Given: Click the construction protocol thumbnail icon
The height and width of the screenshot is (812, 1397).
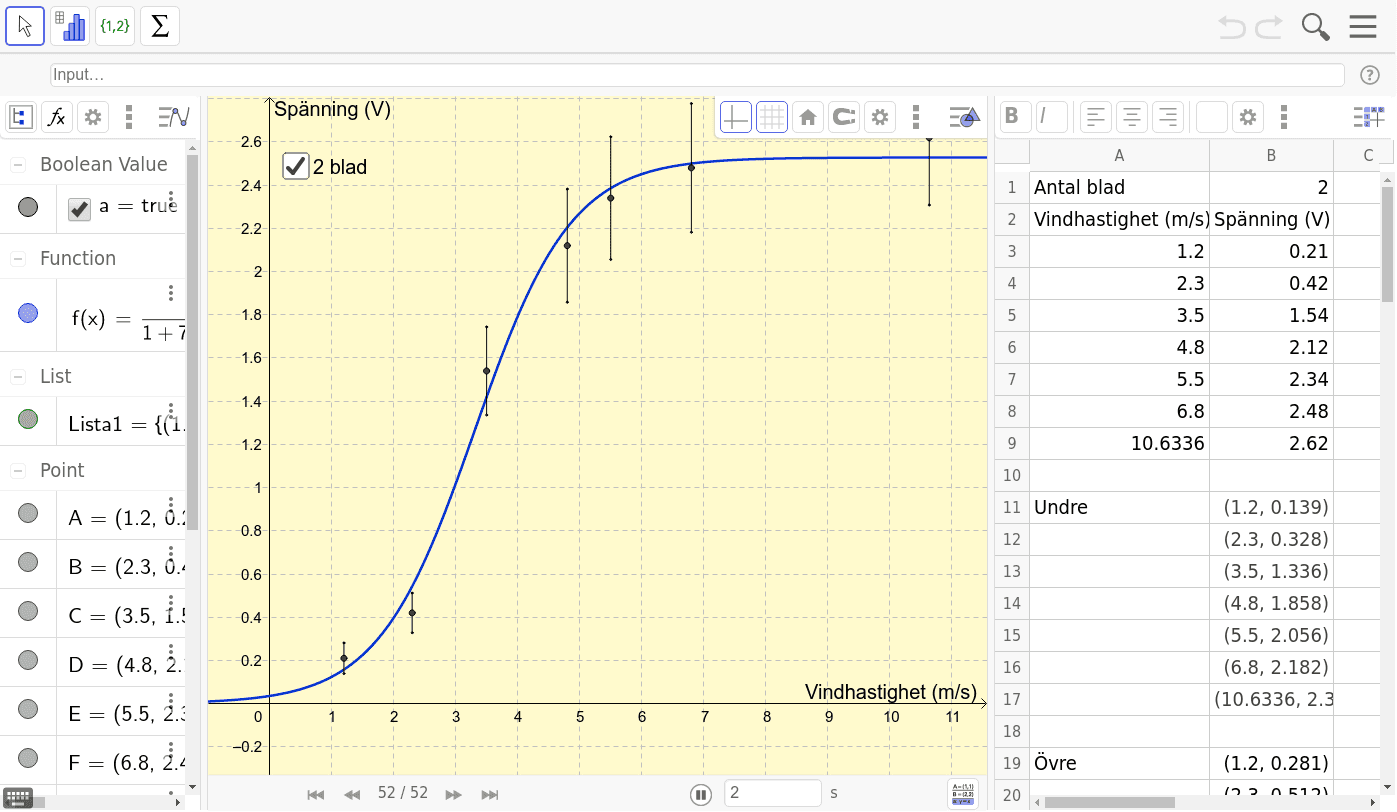Looking at the screenshot, I should 964,793.
